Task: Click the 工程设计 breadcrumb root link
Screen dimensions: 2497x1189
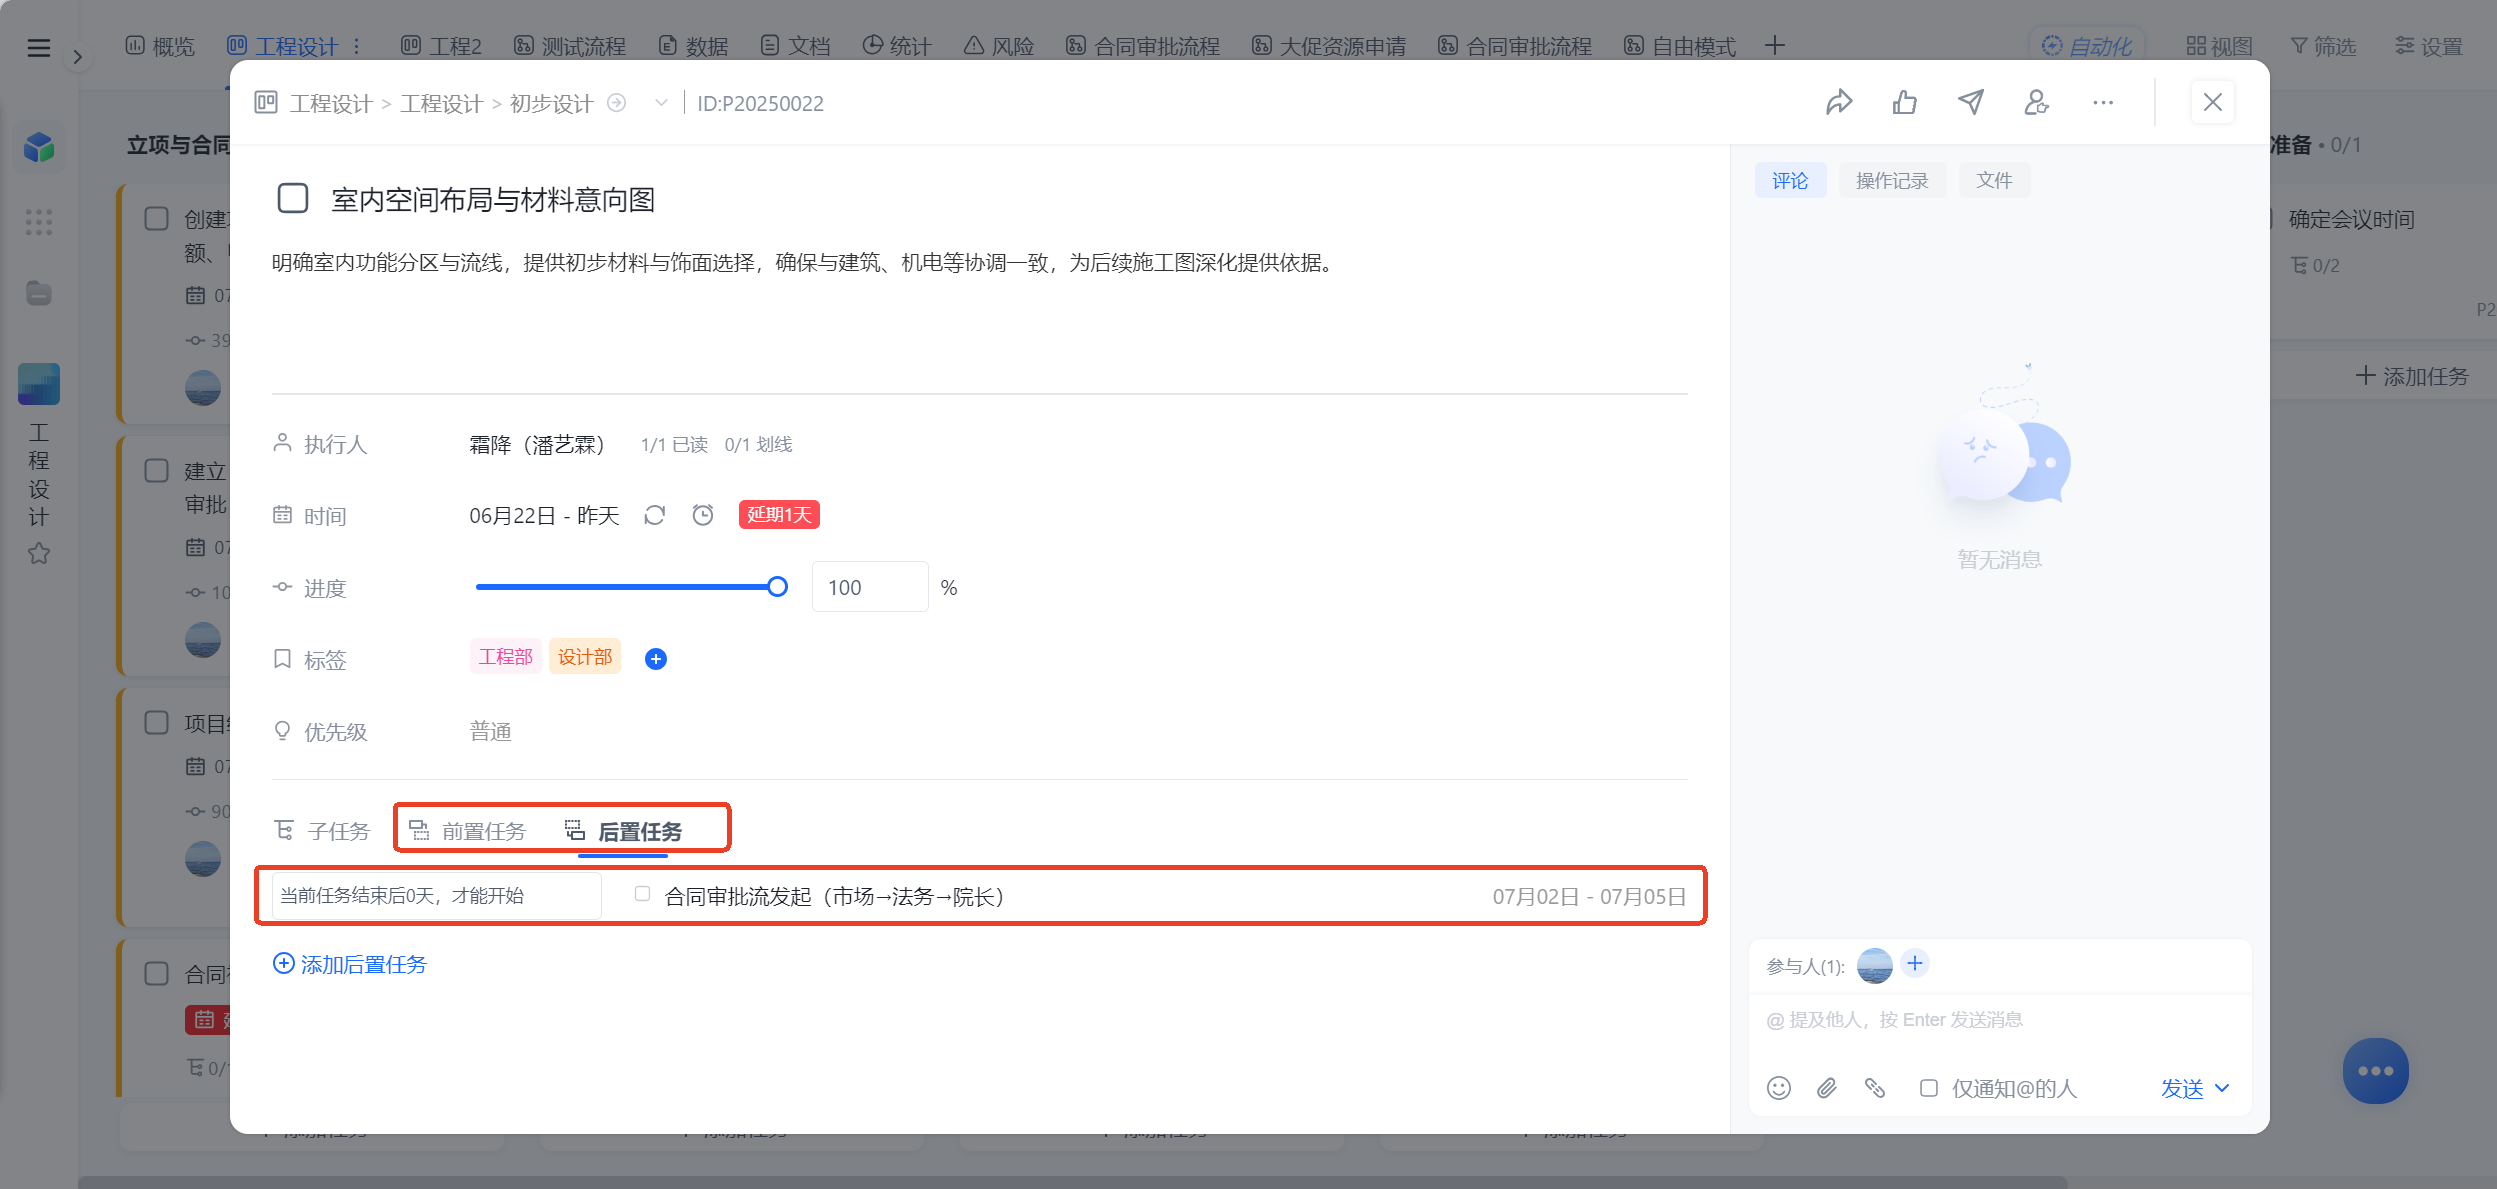Action: 331,103
